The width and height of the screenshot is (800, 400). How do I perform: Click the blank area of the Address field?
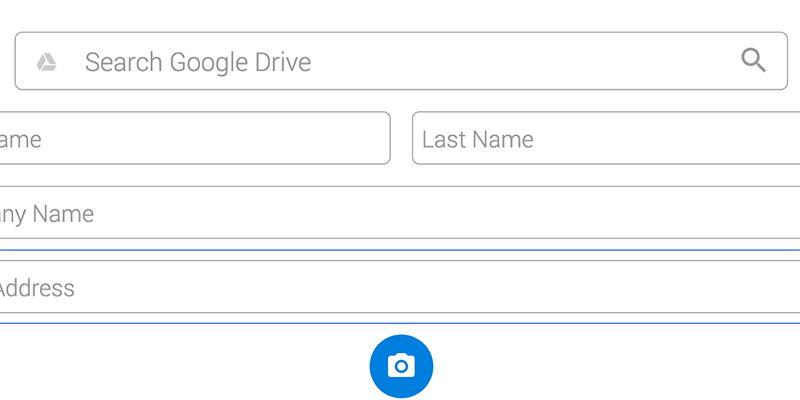pyautogui.click(x=434, y=287)
